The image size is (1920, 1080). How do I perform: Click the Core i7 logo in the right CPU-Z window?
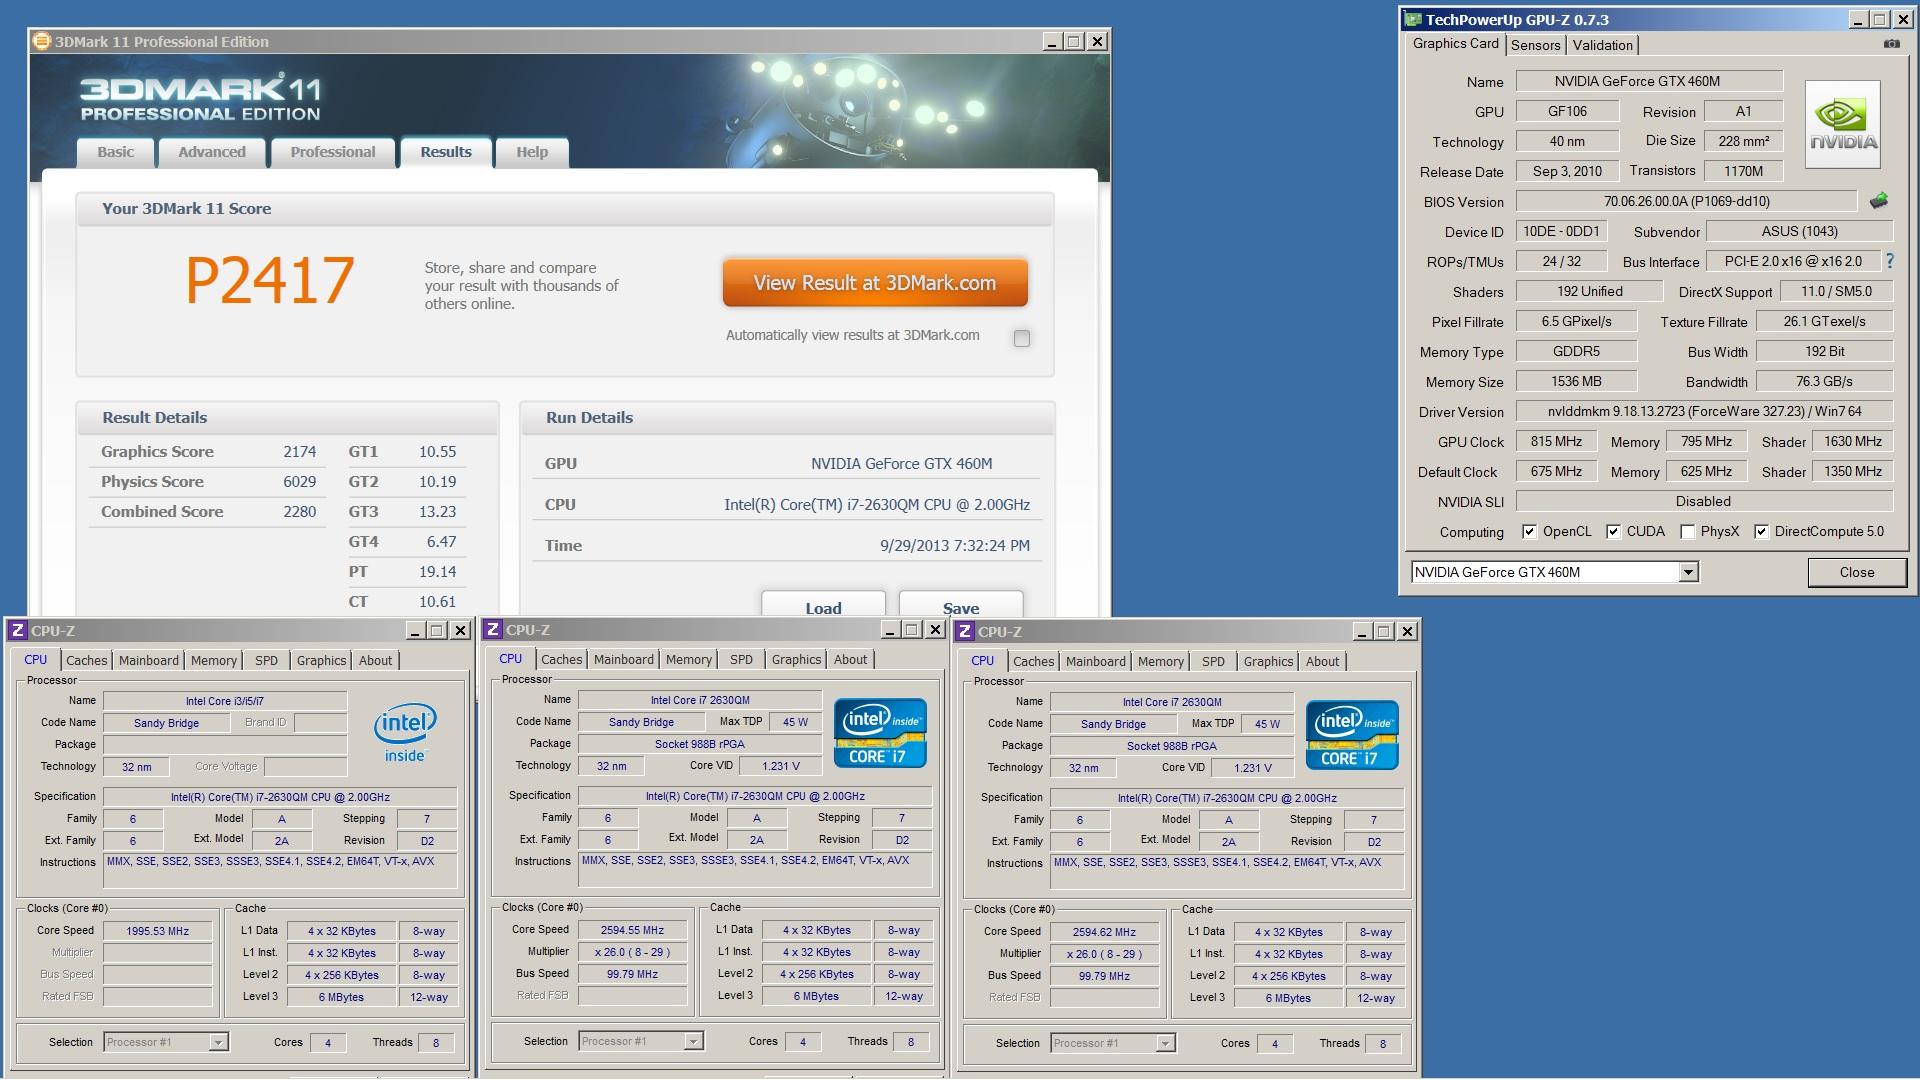coord(1352,735)
